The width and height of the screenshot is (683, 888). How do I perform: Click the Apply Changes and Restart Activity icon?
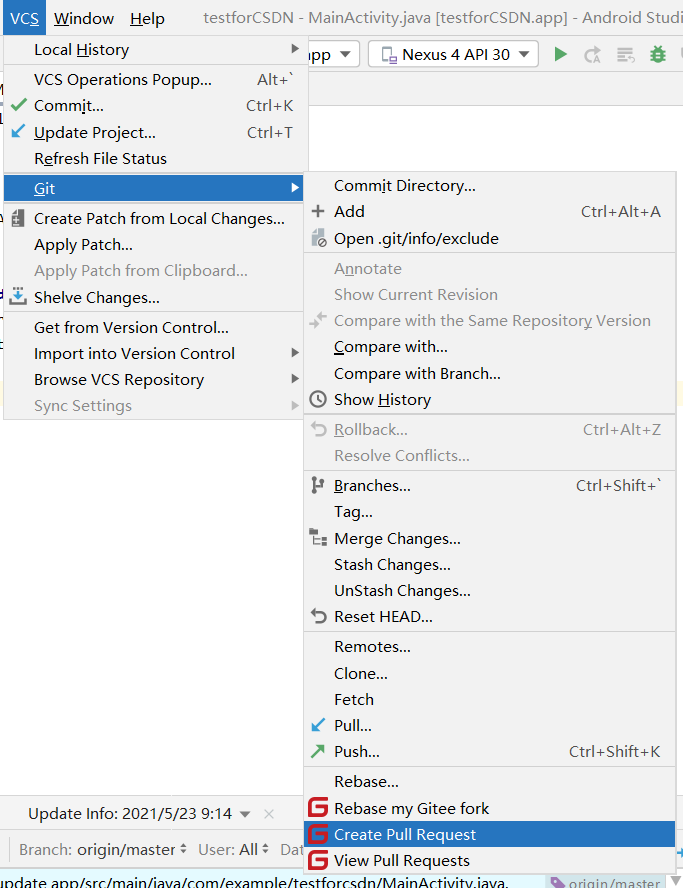click(592, 55)
